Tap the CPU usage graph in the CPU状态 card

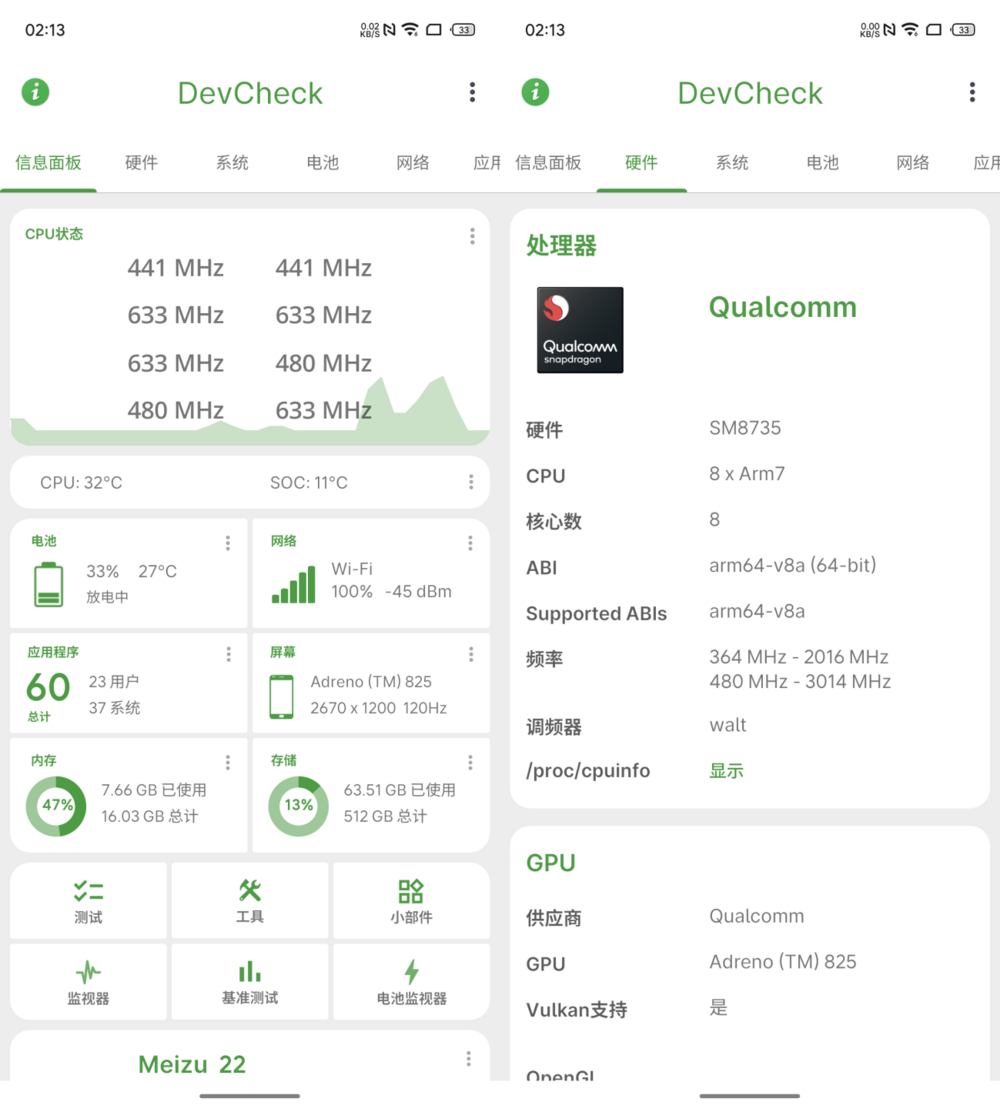(250, 411)
